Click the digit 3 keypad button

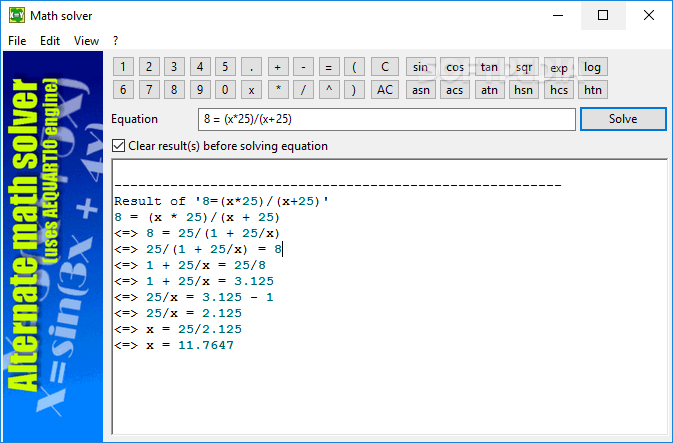pyautogui.click(x=174, y=67)
